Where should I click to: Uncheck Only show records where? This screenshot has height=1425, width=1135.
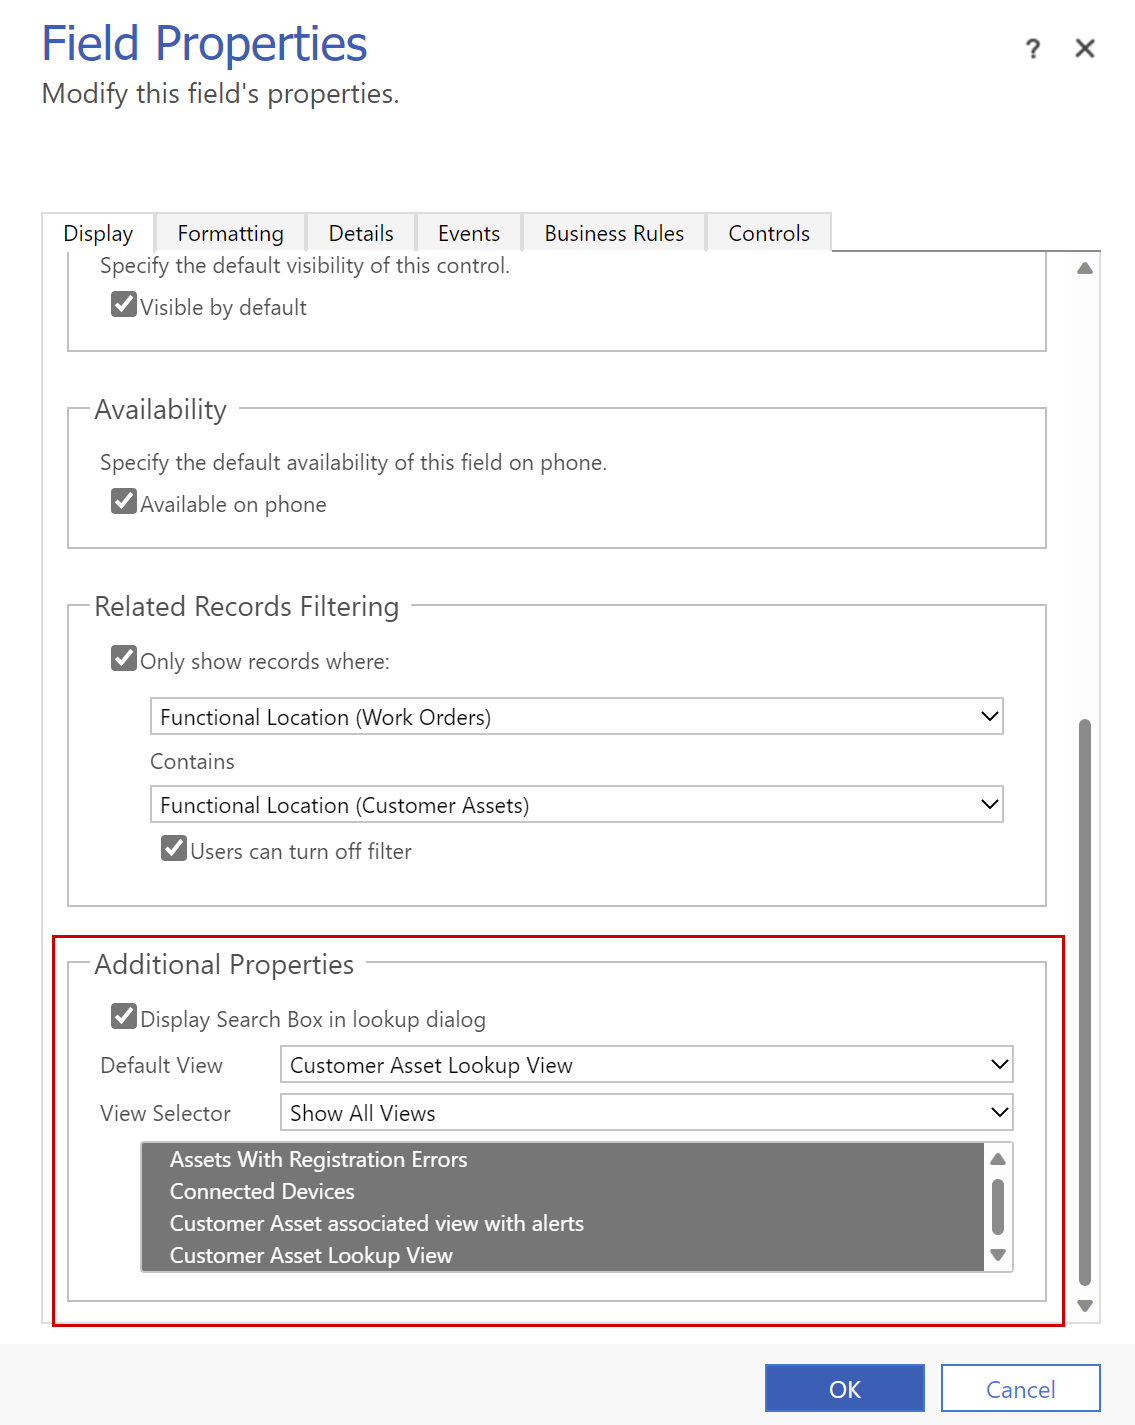(x=123, y=657)
